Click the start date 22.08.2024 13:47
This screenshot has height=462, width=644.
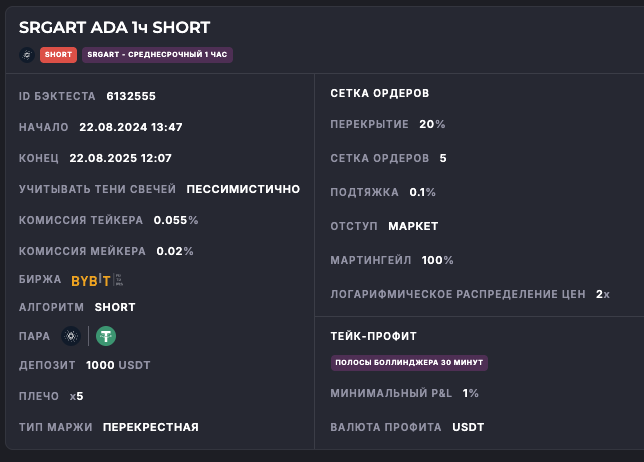point(130,127)
